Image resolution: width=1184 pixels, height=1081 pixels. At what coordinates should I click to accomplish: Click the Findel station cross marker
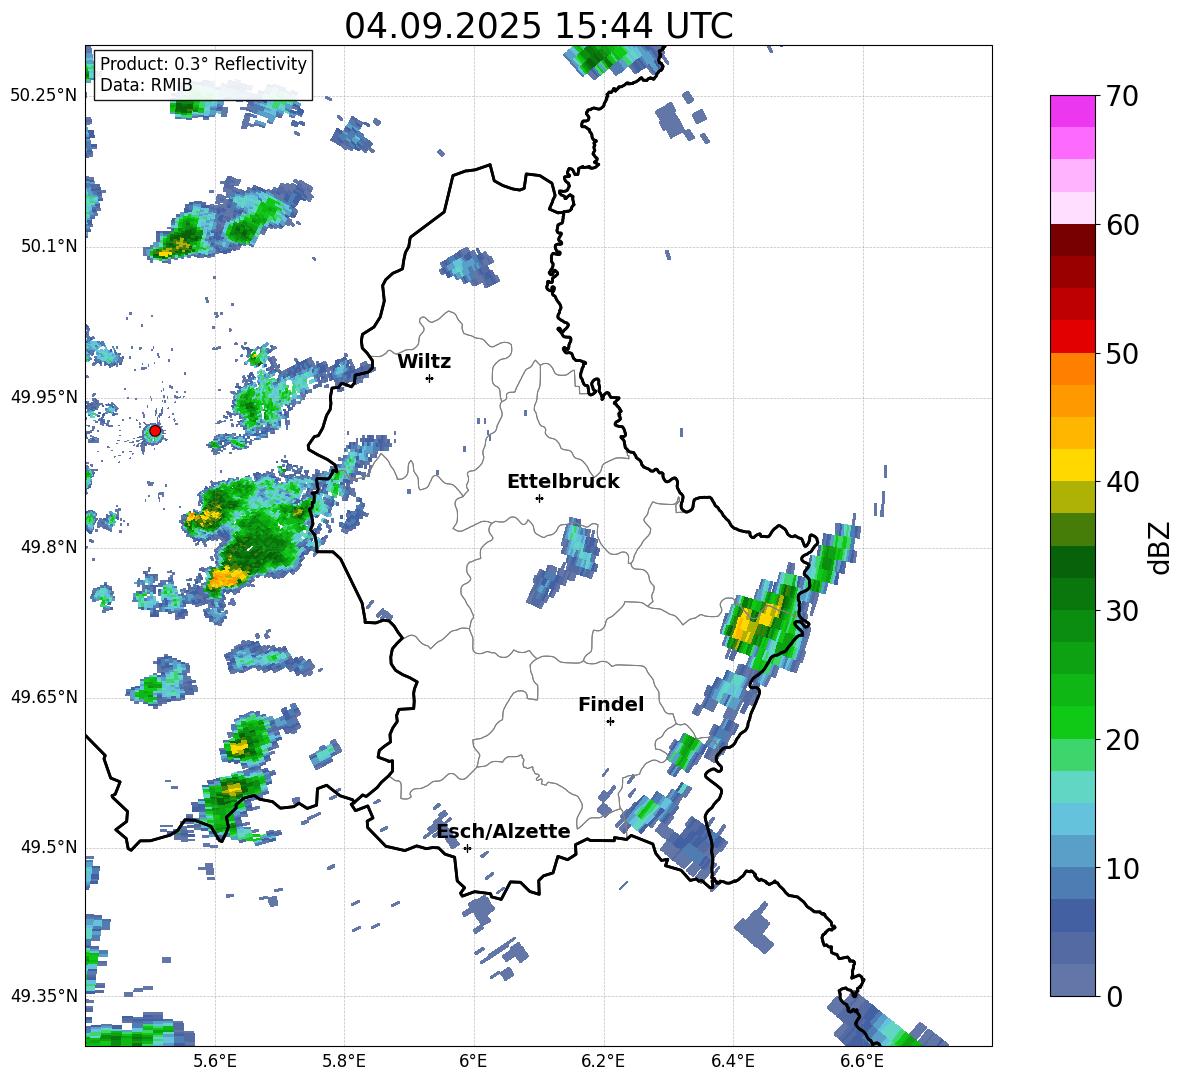(x=610, y=722)
